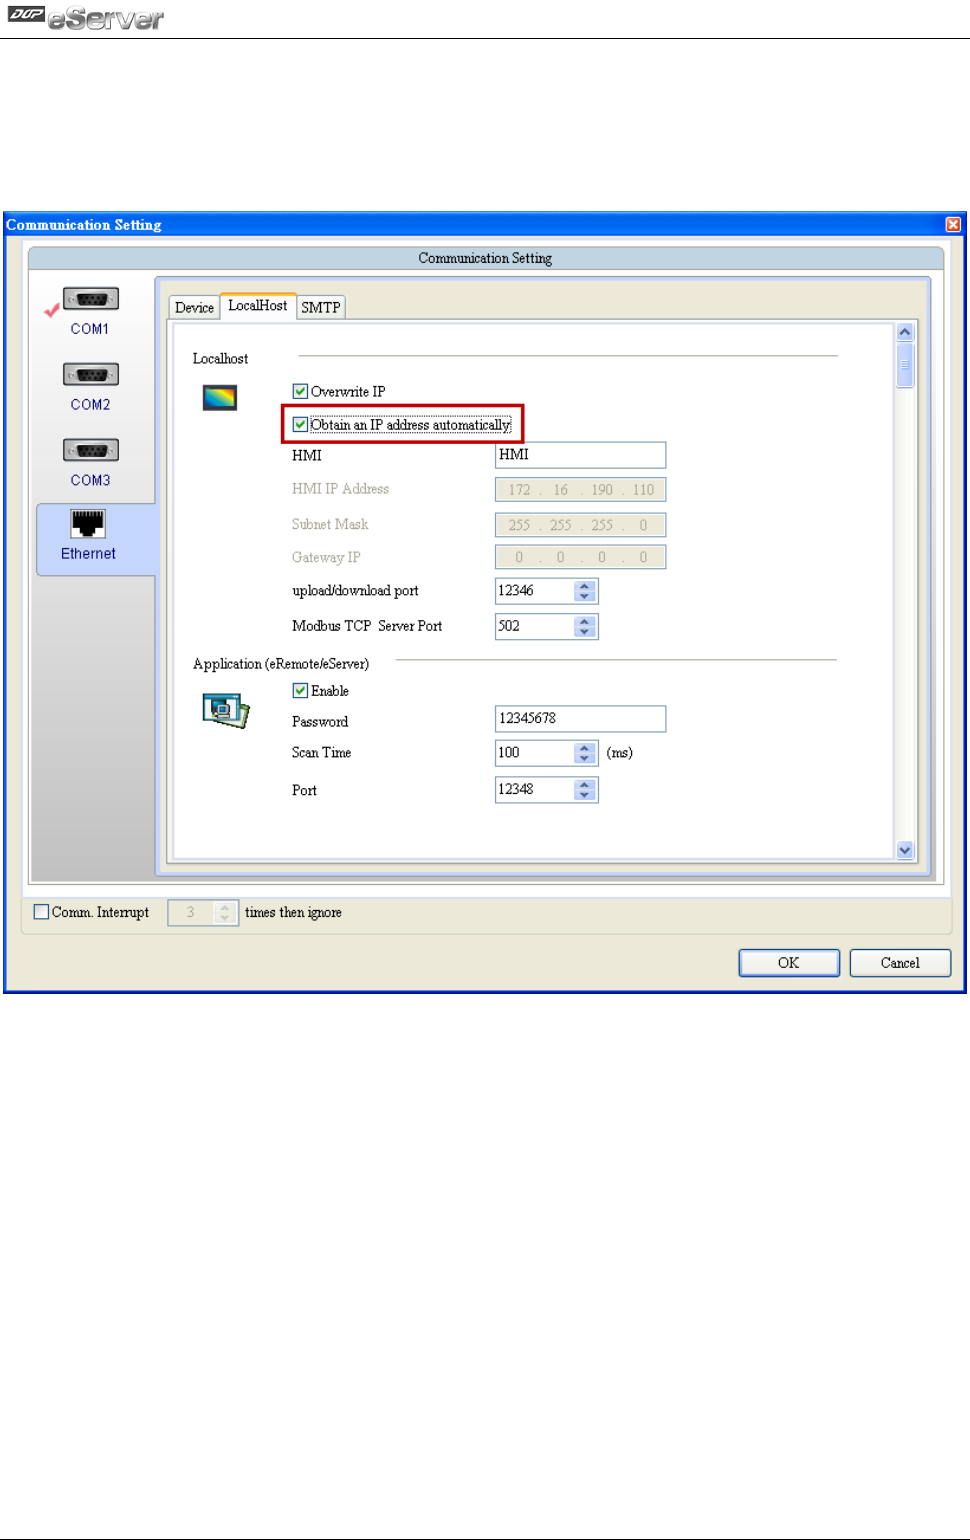
Task: Increase the upload/download port value
Action: [585, 586]
